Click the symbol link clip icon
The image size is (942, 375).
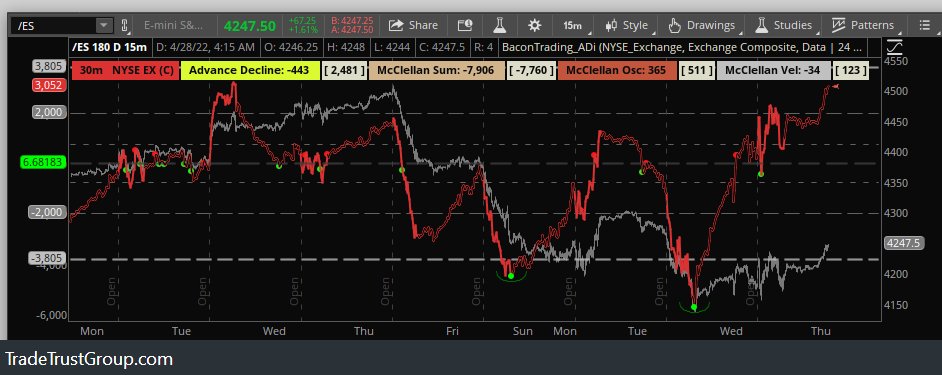coord(125,26)
